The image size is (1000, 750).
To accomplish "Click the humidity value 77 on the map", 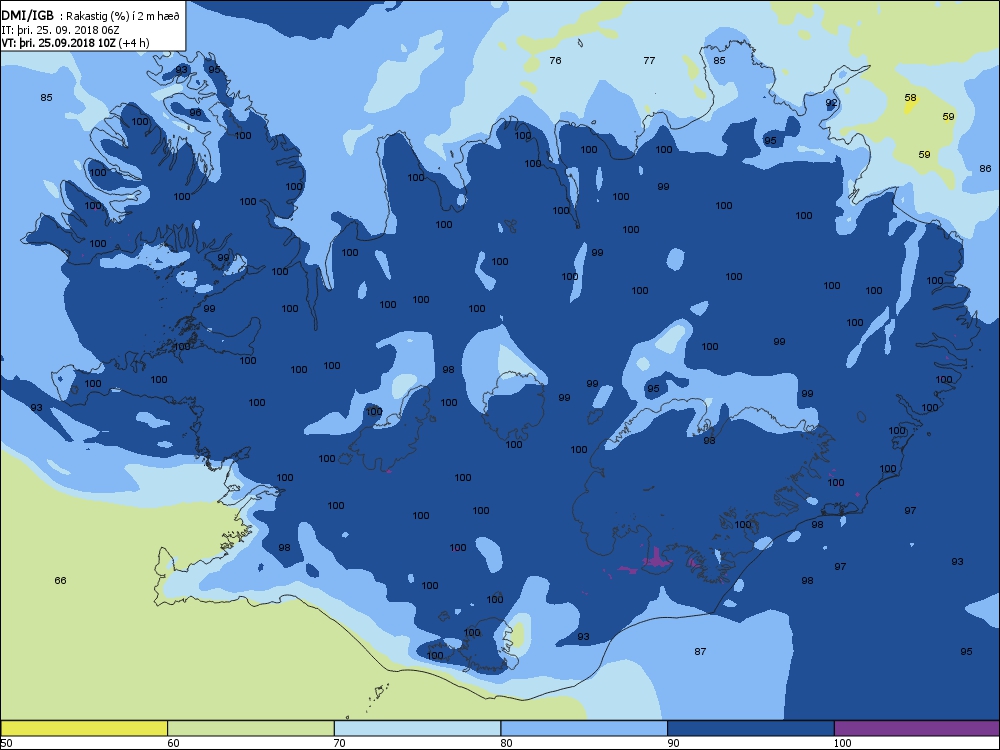I will click(649, 61).
